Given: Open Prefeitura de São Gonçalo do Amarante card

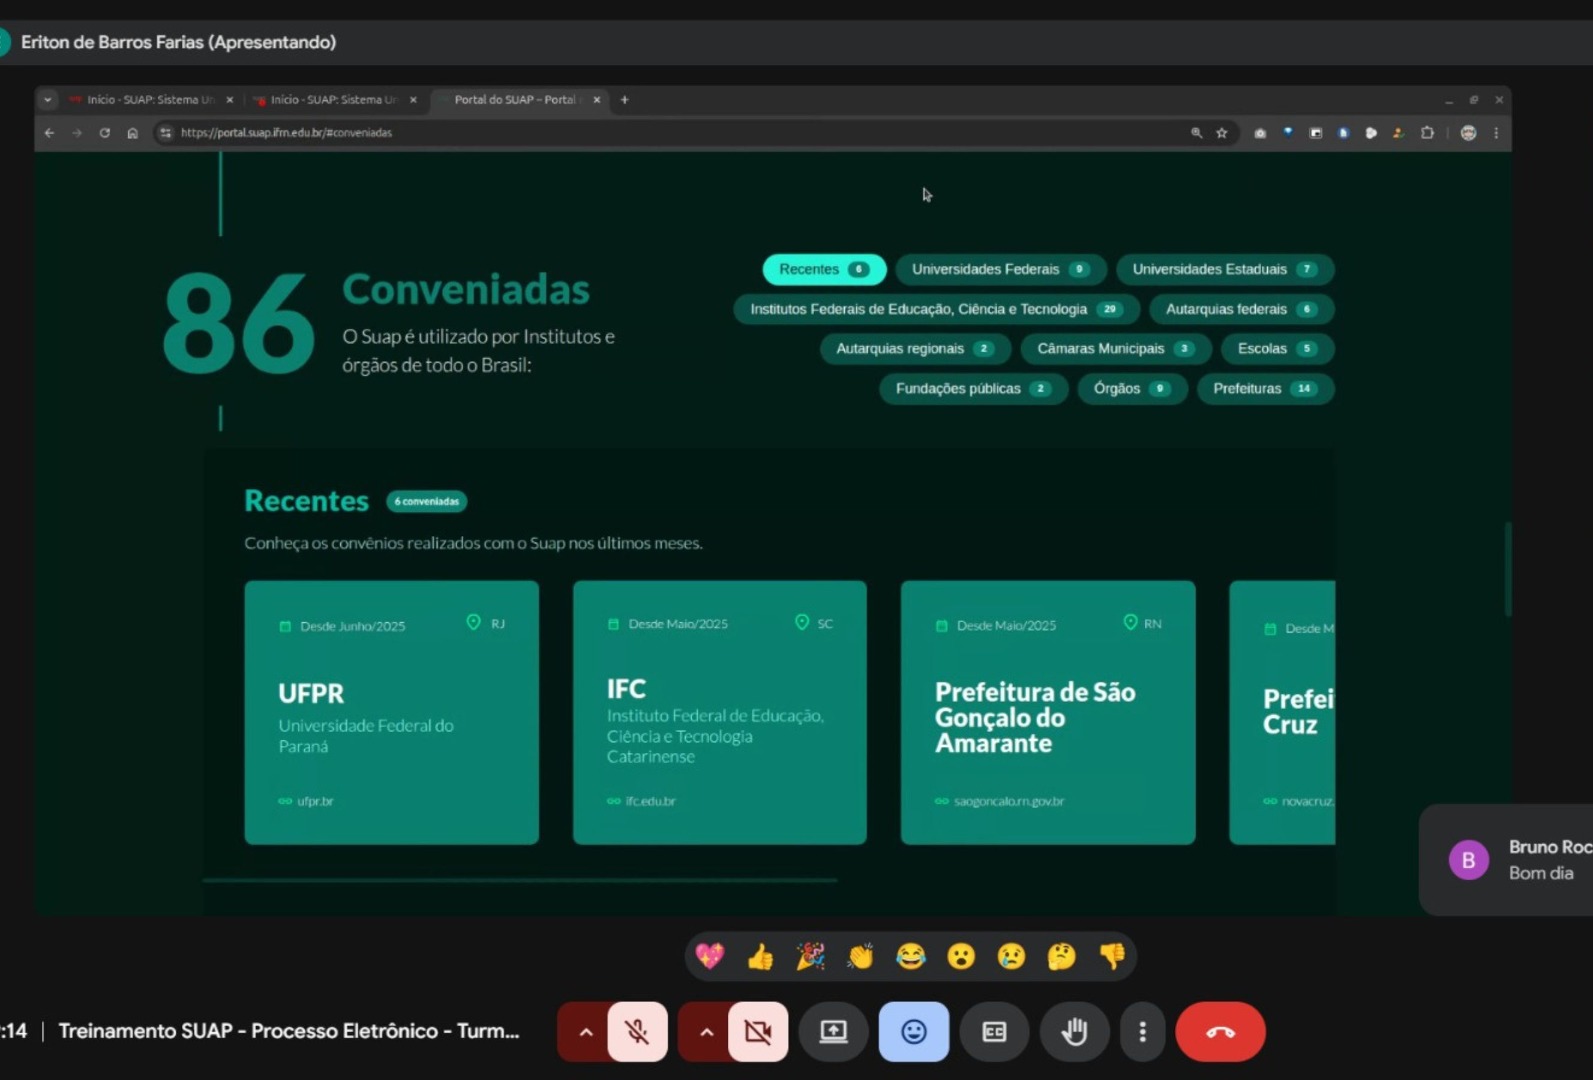Looking at the screenshot, I should point(1048,712).
